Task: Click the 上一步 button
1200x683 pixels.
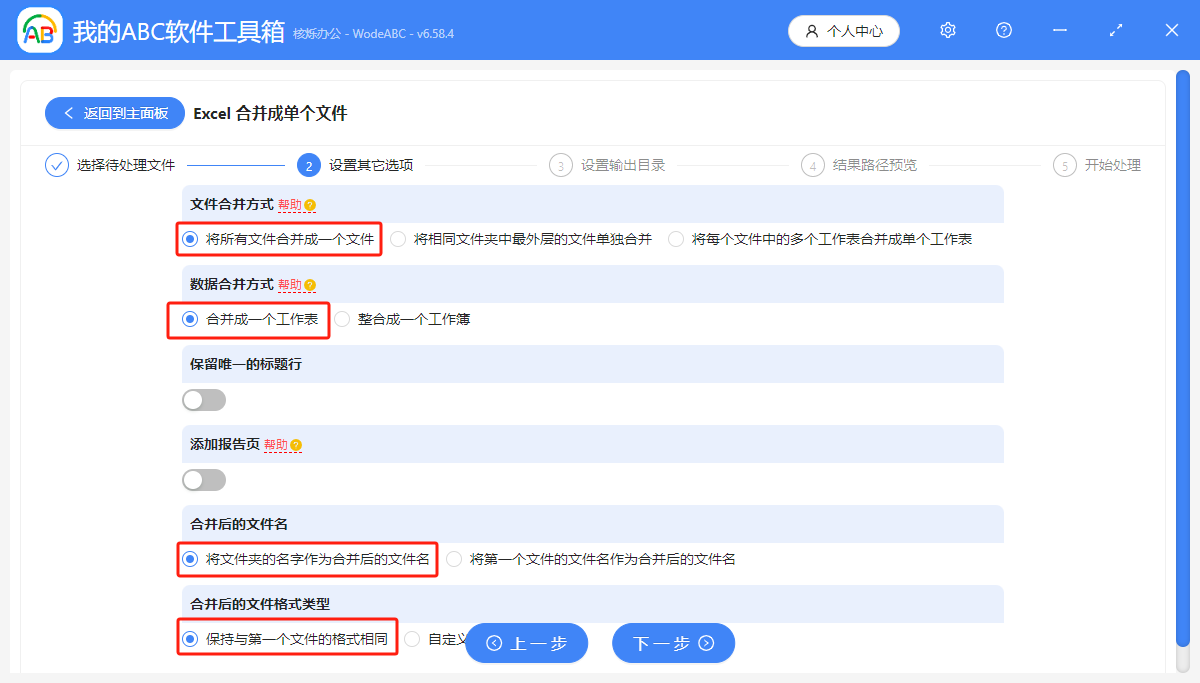Action: [527, 643]
